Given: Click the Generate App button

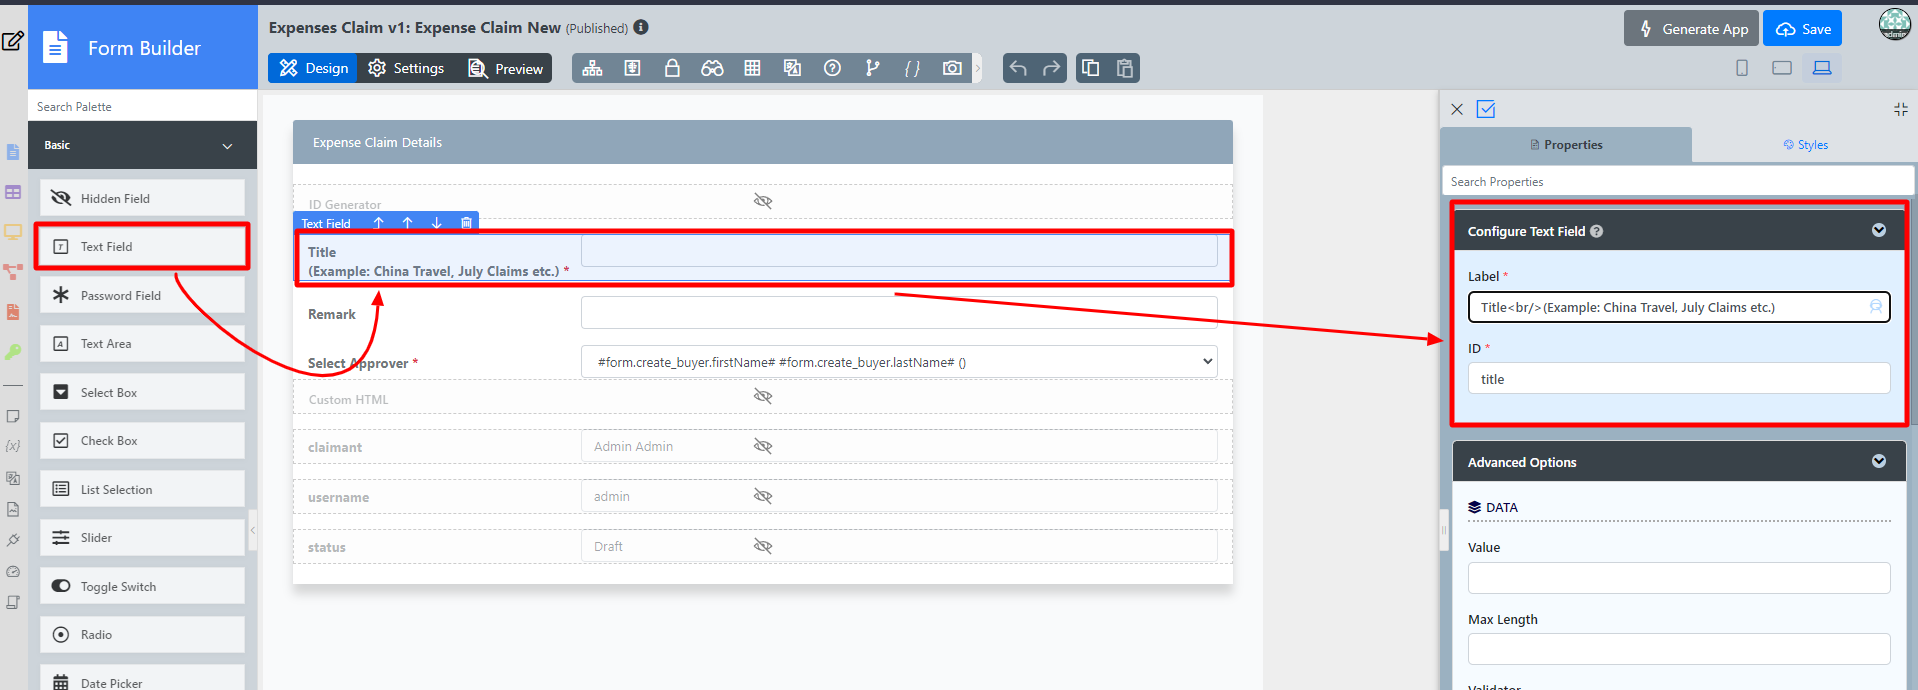Looking at the screenshot, I should [1691, 29].
